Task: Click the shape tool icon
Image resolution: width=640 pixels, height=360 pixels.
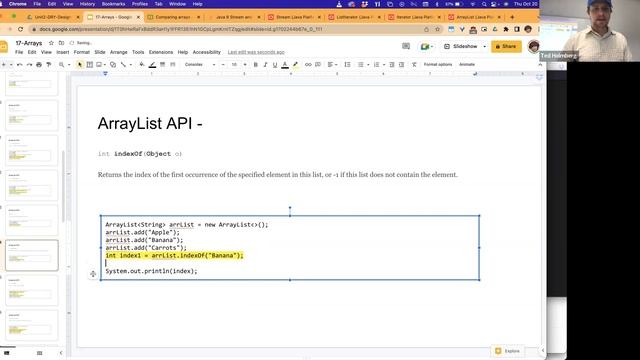Action: (113, 64)
